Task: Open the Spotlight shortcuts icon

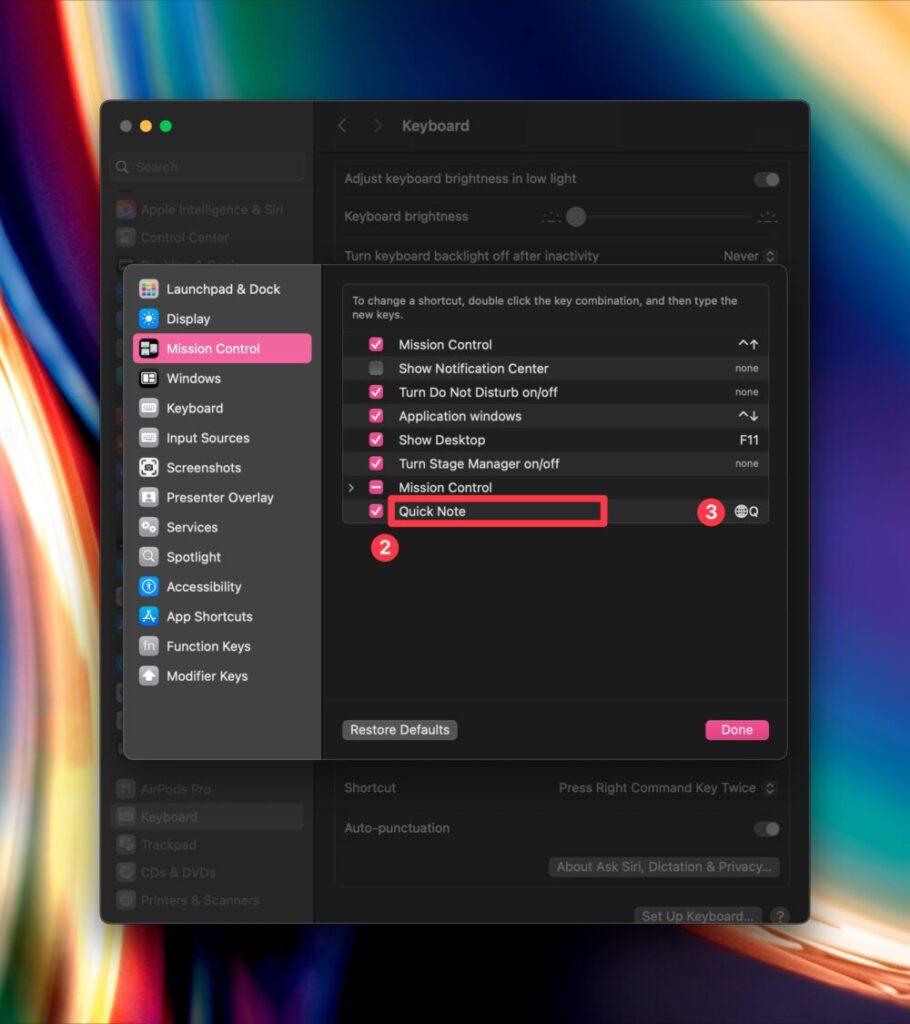Action: [149, 557]
